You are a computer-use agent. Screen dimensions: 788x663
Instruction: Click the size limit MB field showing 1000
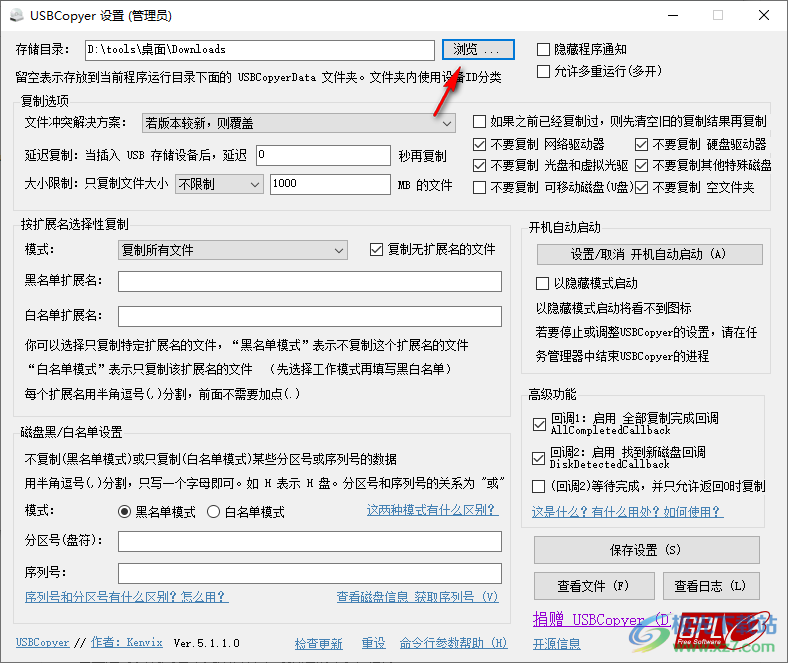pyautogui.click(x=330, y=184)
